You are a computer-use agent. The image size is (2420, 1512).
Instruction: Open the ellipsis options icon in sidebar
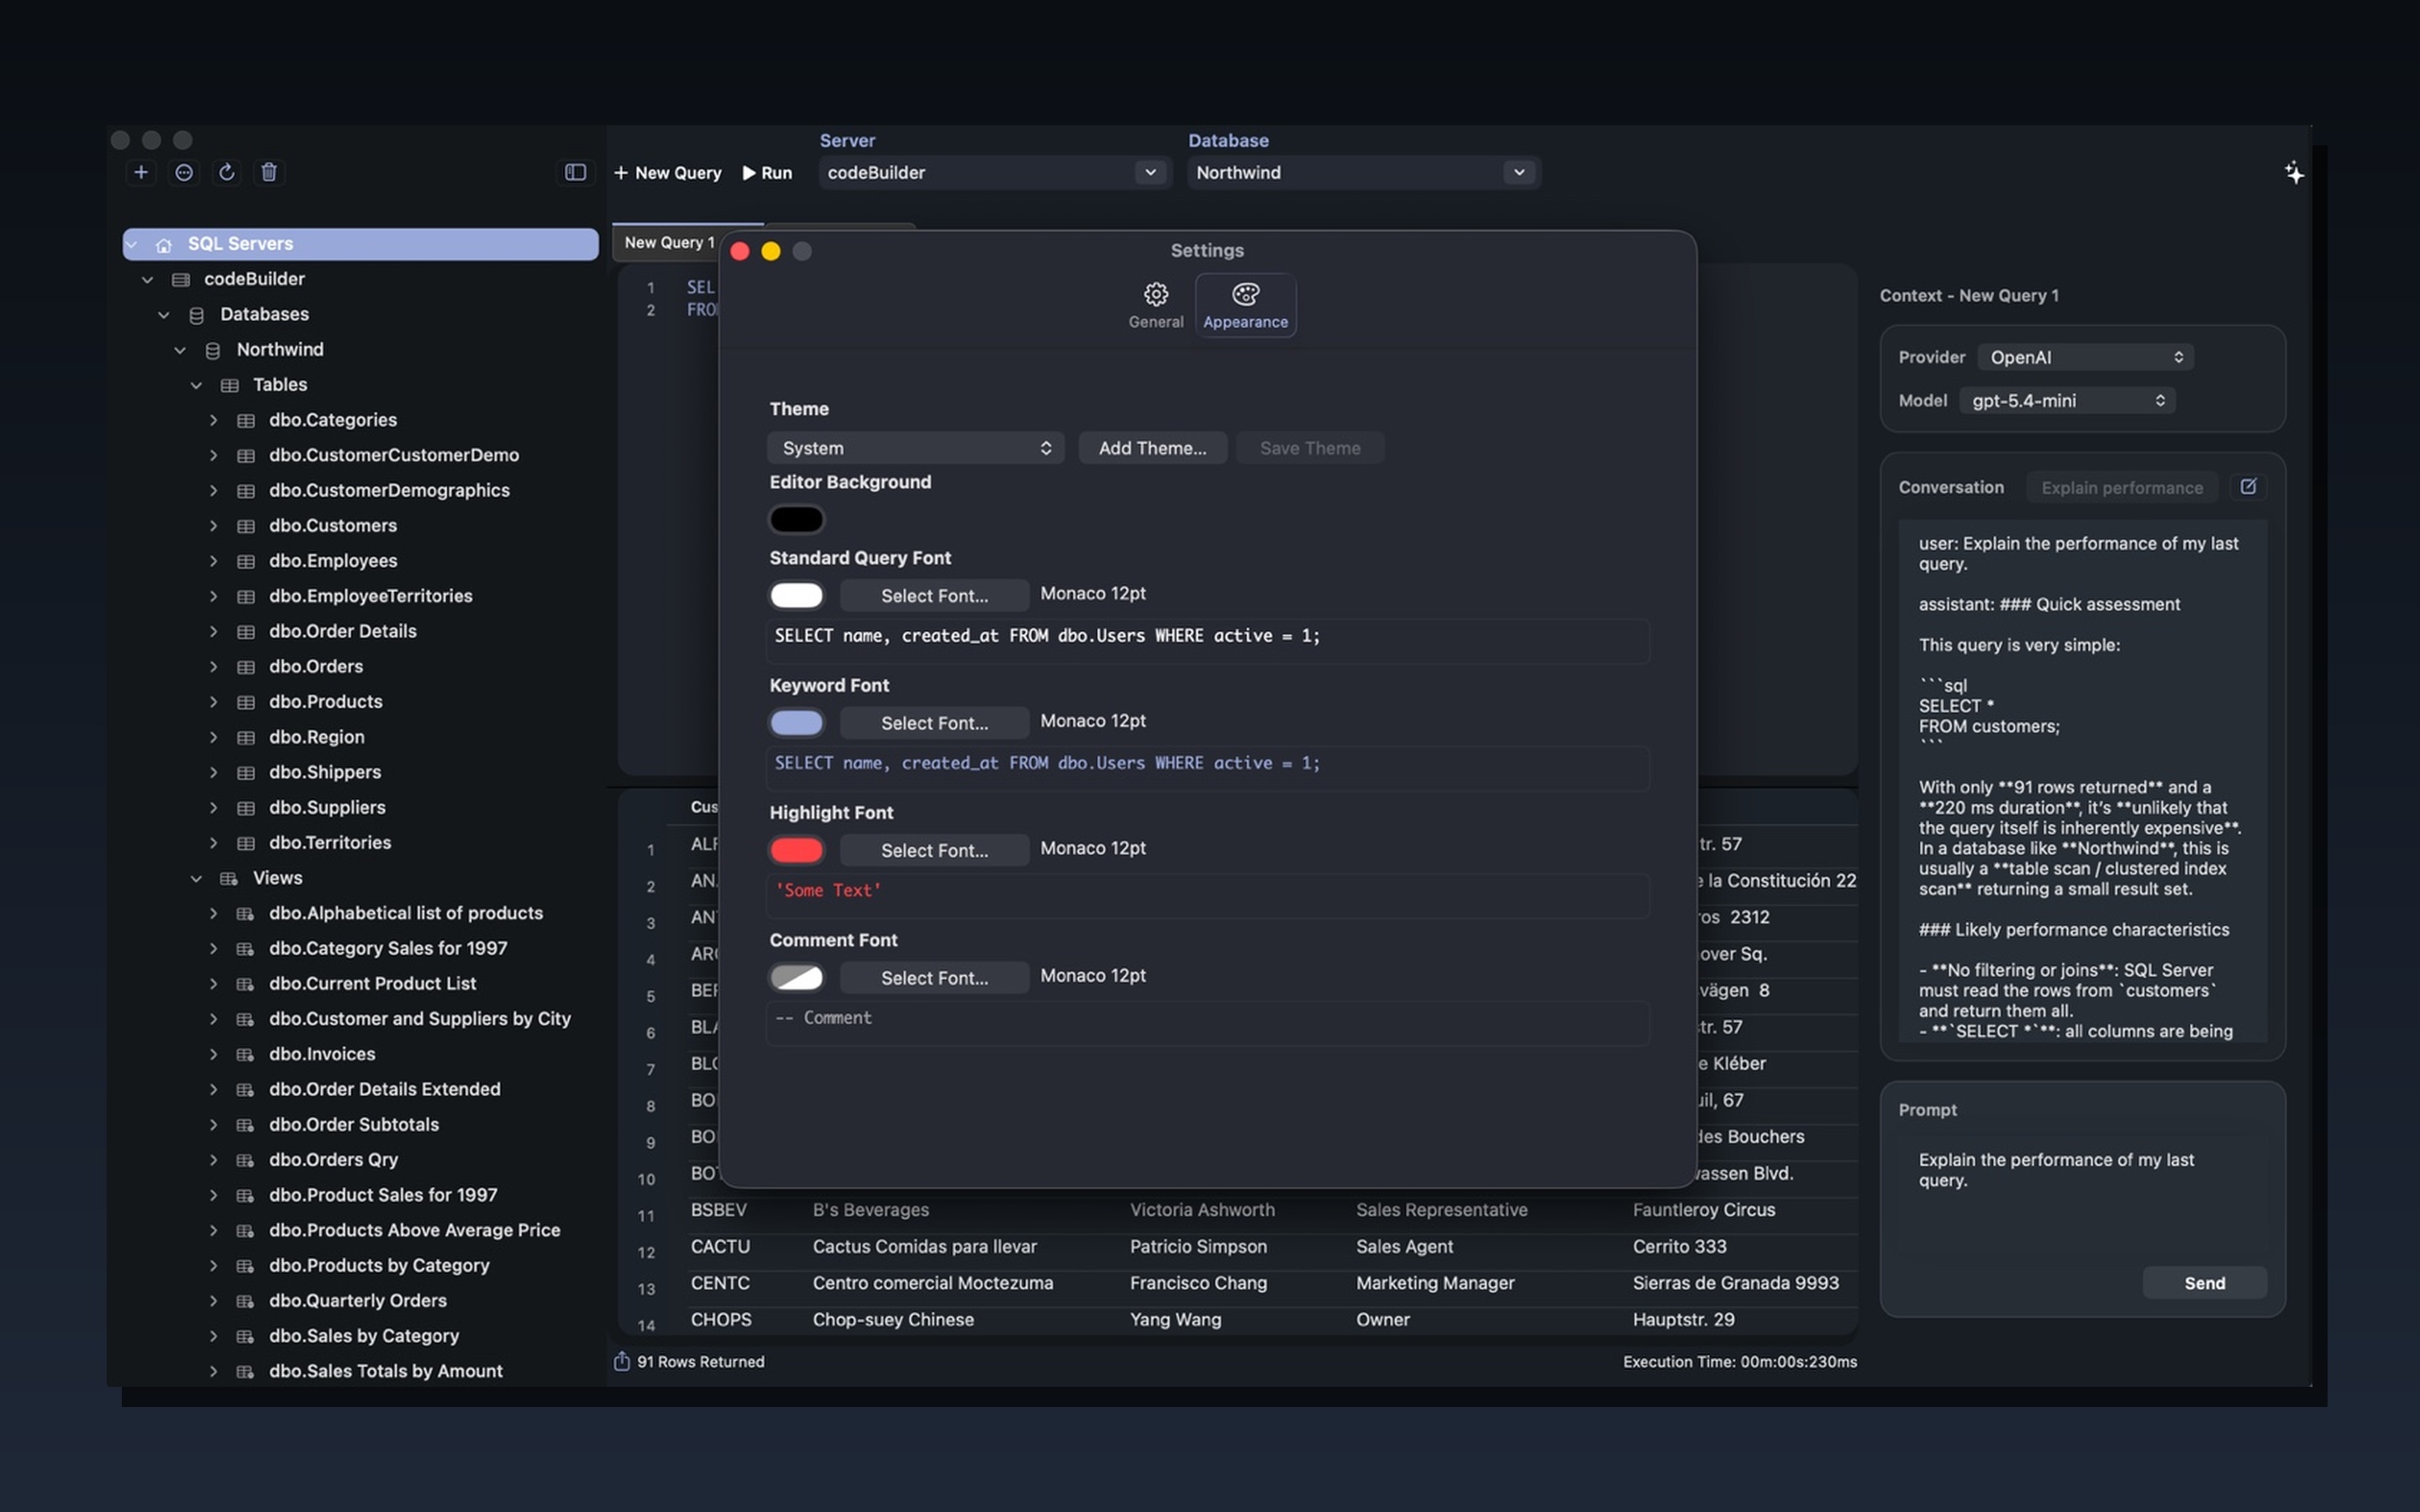pos(184,172)
